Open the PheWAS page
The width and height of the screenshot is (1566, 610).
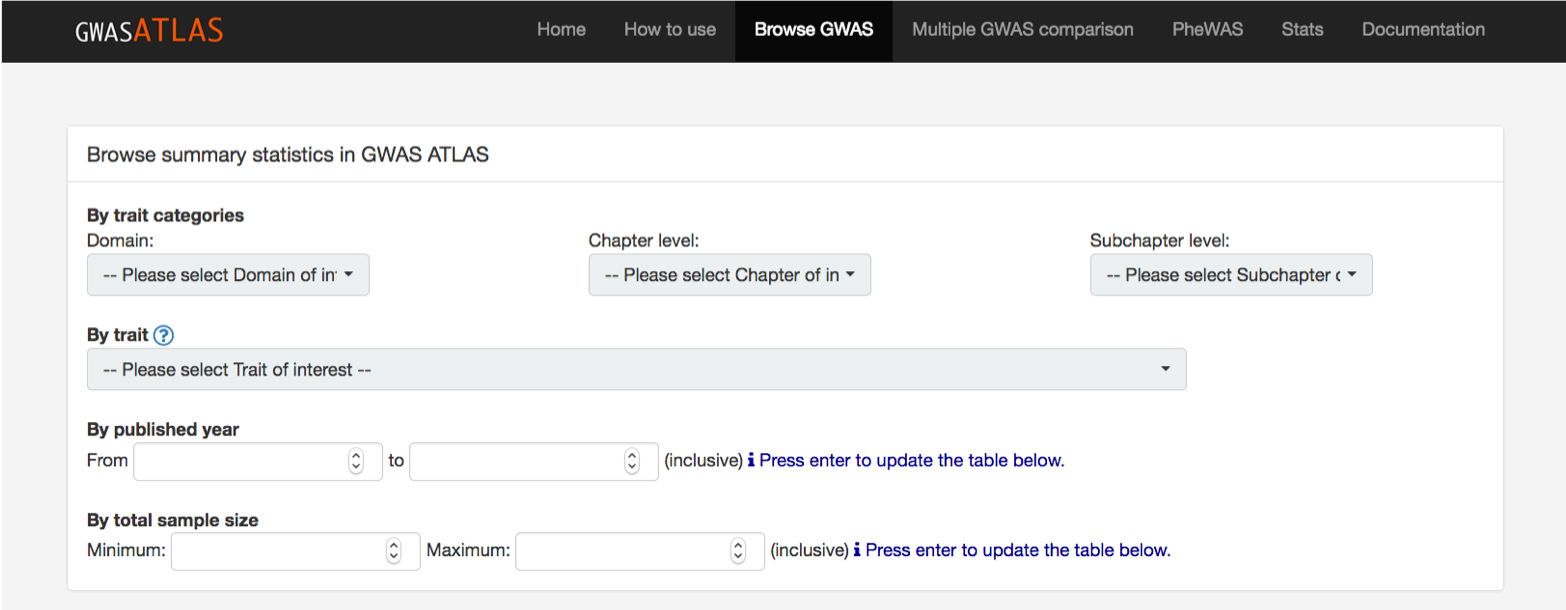pos(1207,30)
